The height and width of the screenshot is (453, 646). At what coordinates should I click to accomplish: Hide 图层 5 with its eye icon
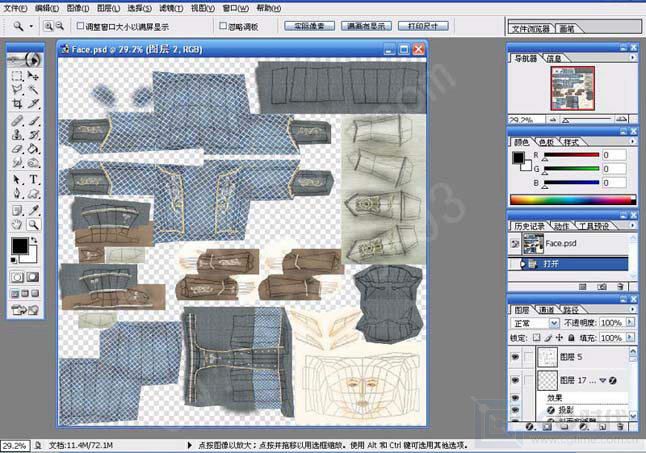tap(515, 357)
